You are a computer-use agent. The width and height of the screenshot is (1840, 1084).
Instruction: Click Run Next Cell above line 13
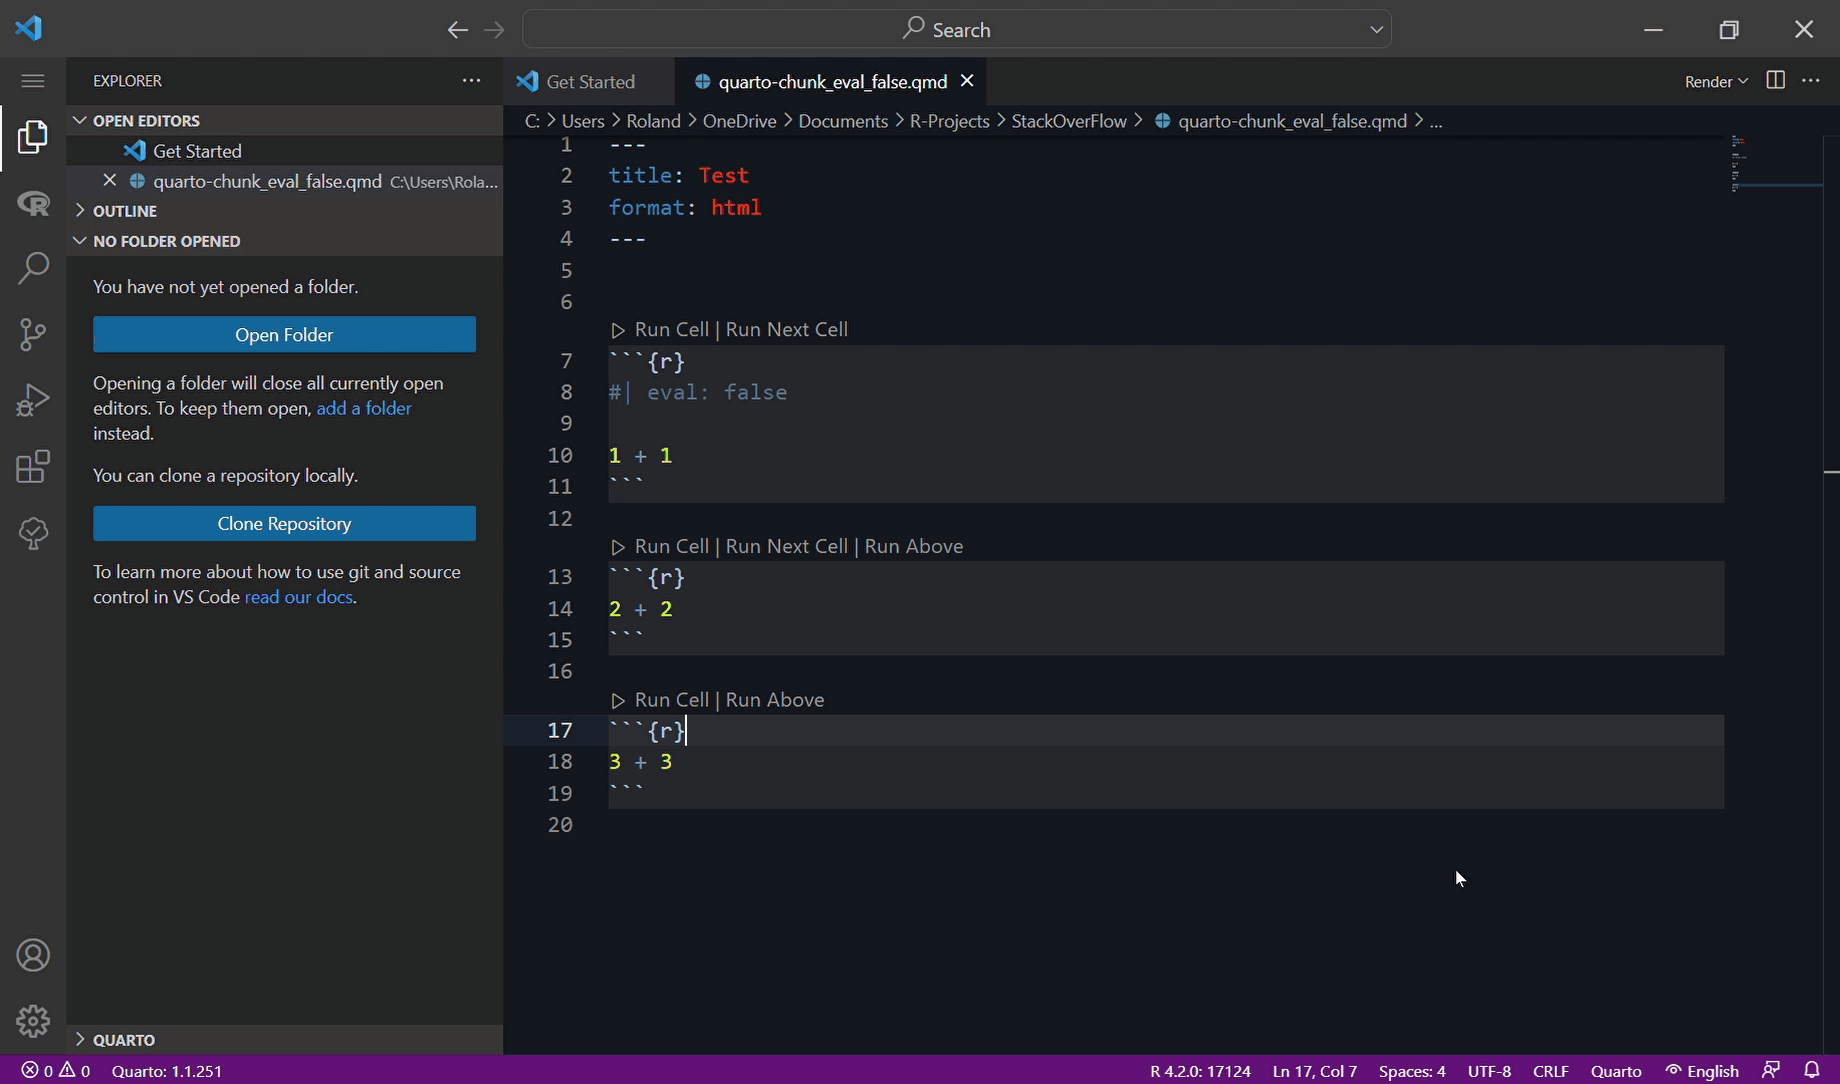tap(787, 547)
